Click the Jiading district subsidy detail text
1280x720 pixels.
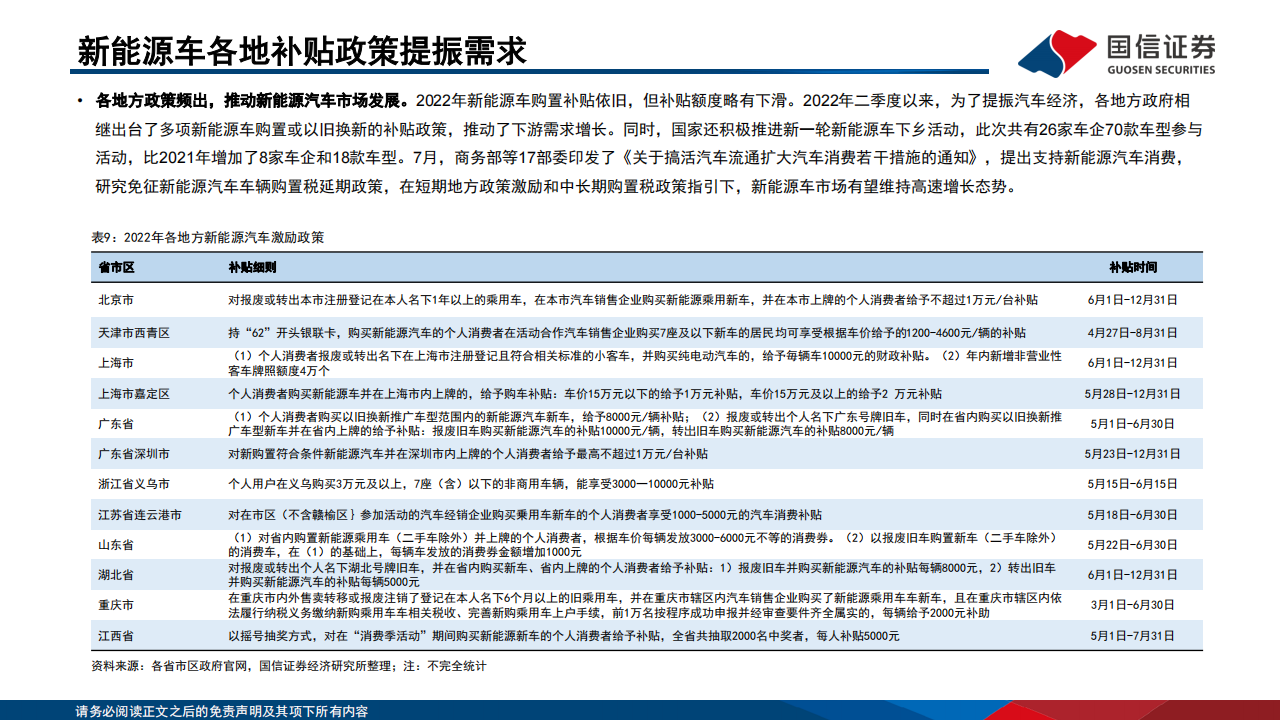click(x=584, y=394)
